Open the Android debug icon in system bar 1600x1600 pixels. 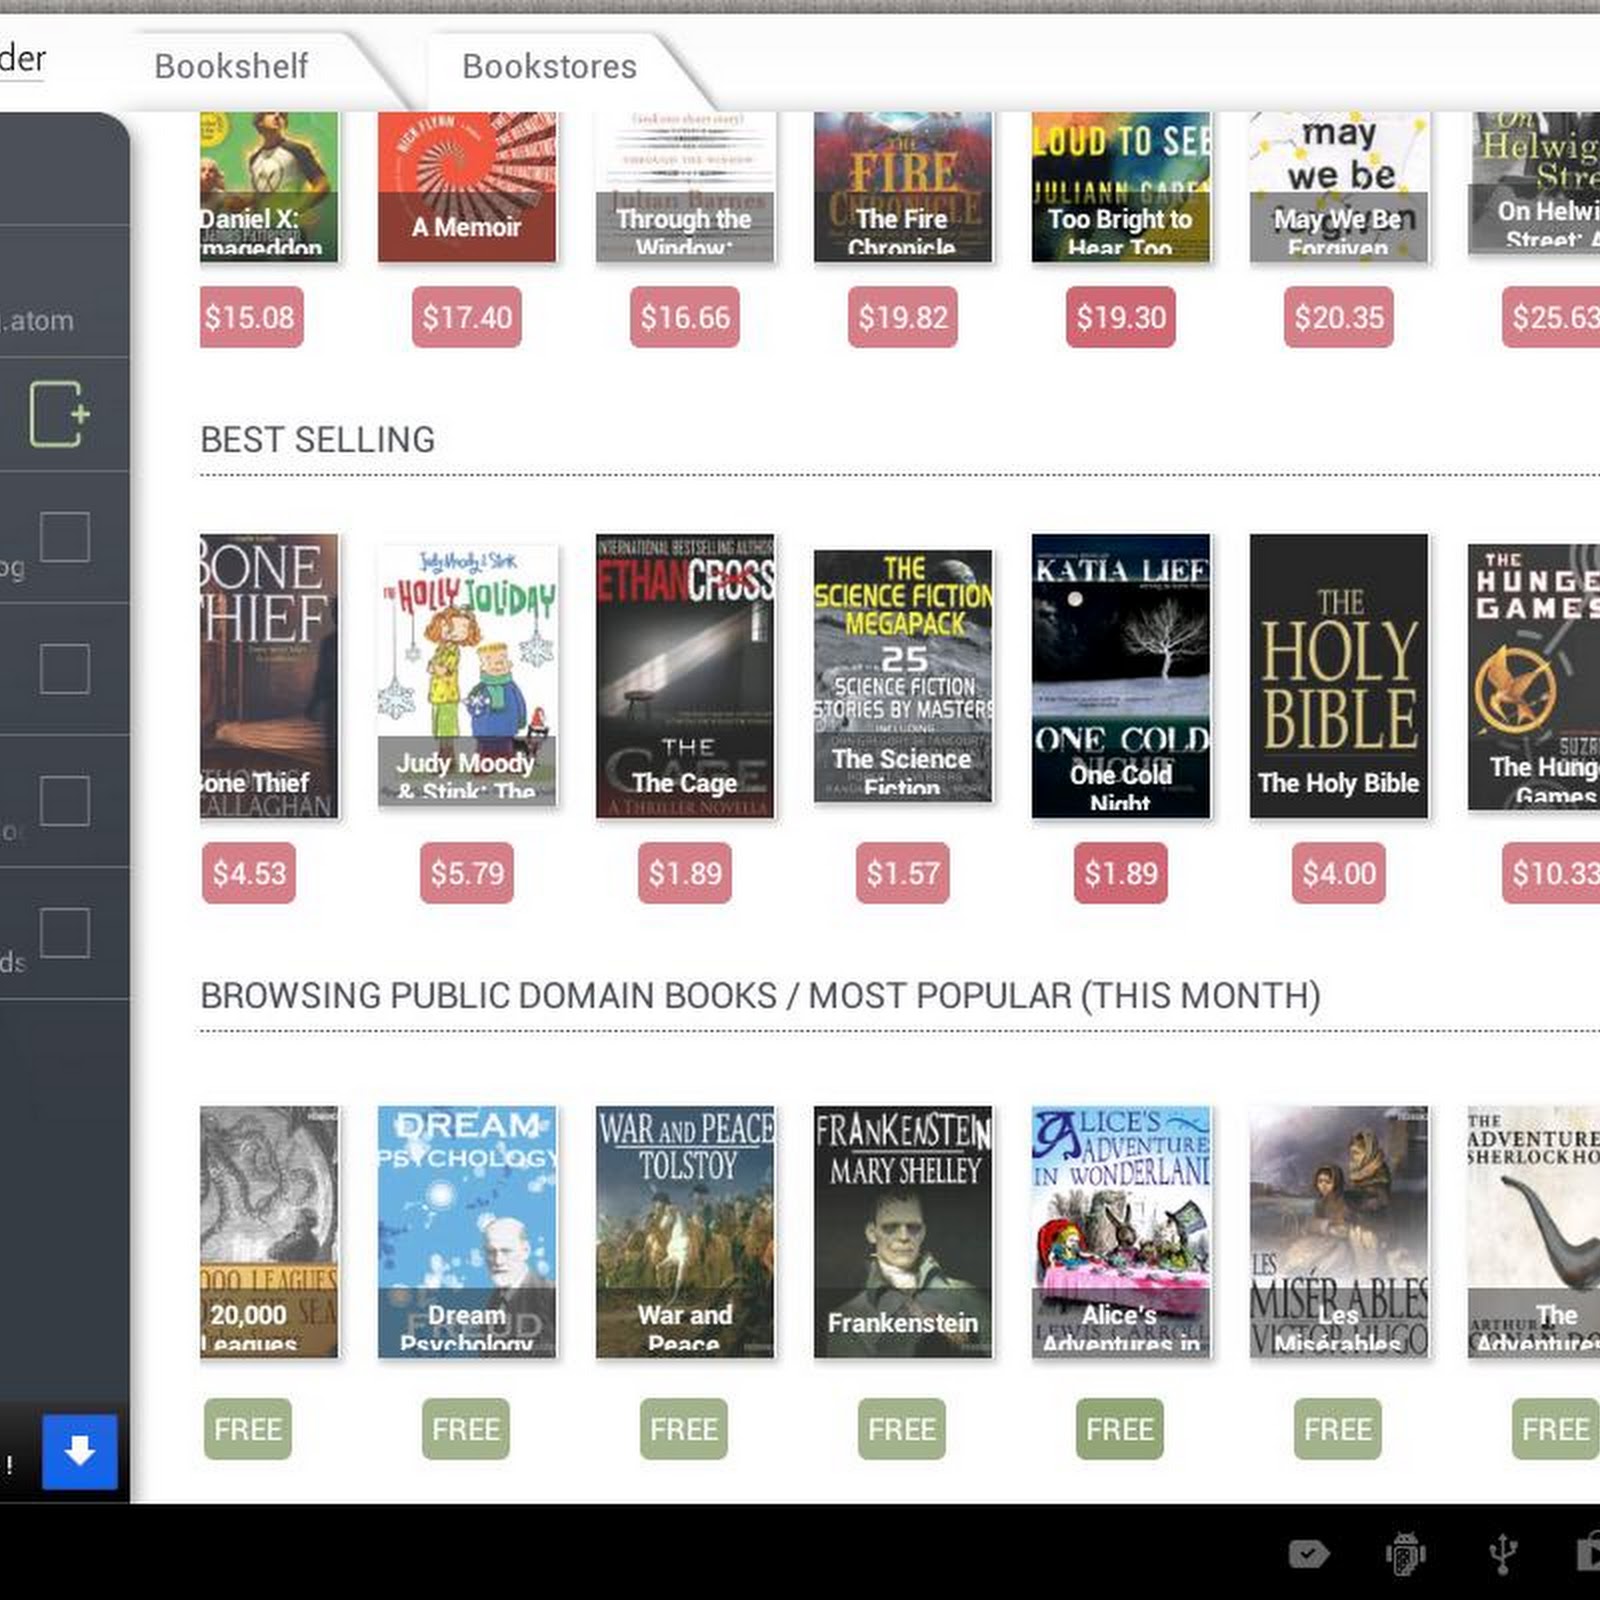[1405, 1554]
